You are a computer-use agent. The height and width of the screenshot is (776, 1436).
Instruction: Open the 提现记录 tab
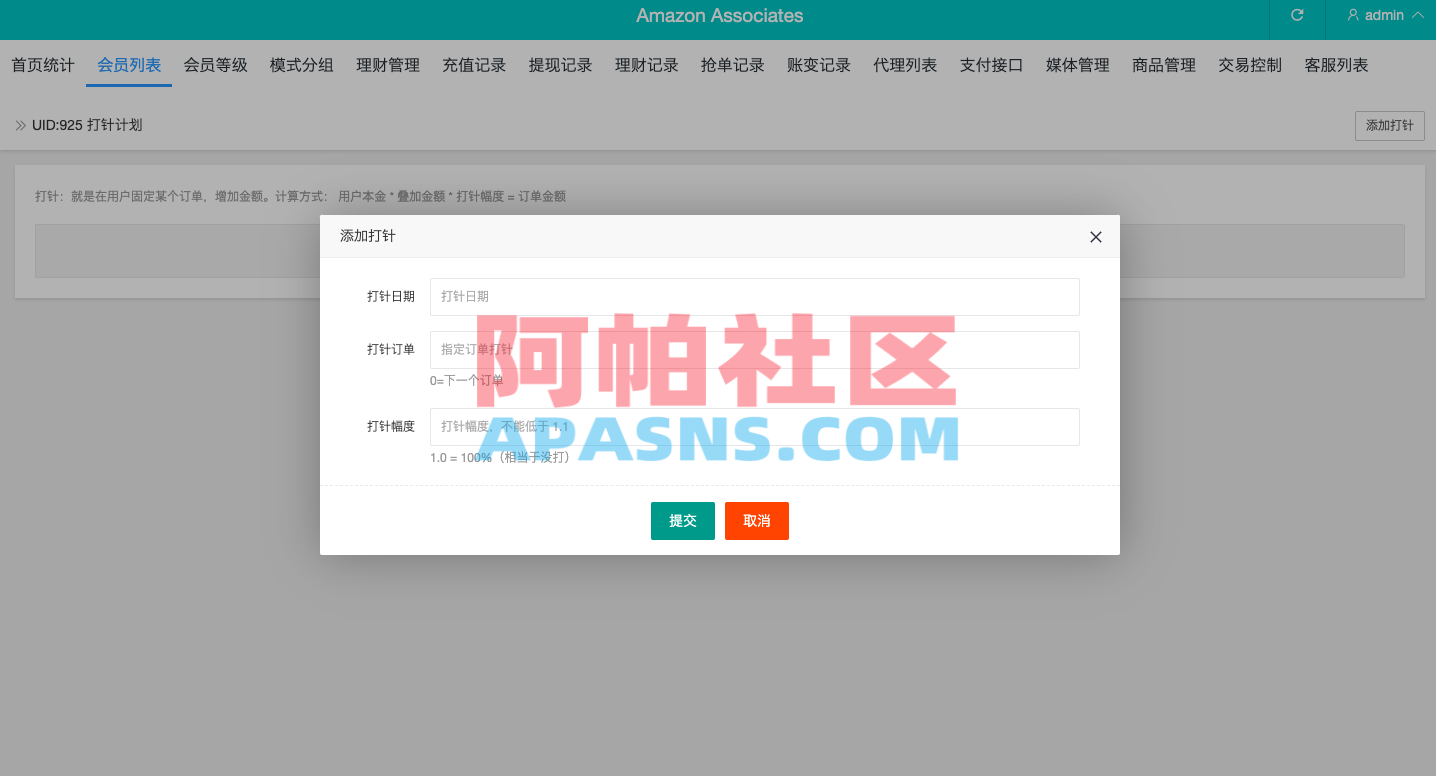point(560,65)
